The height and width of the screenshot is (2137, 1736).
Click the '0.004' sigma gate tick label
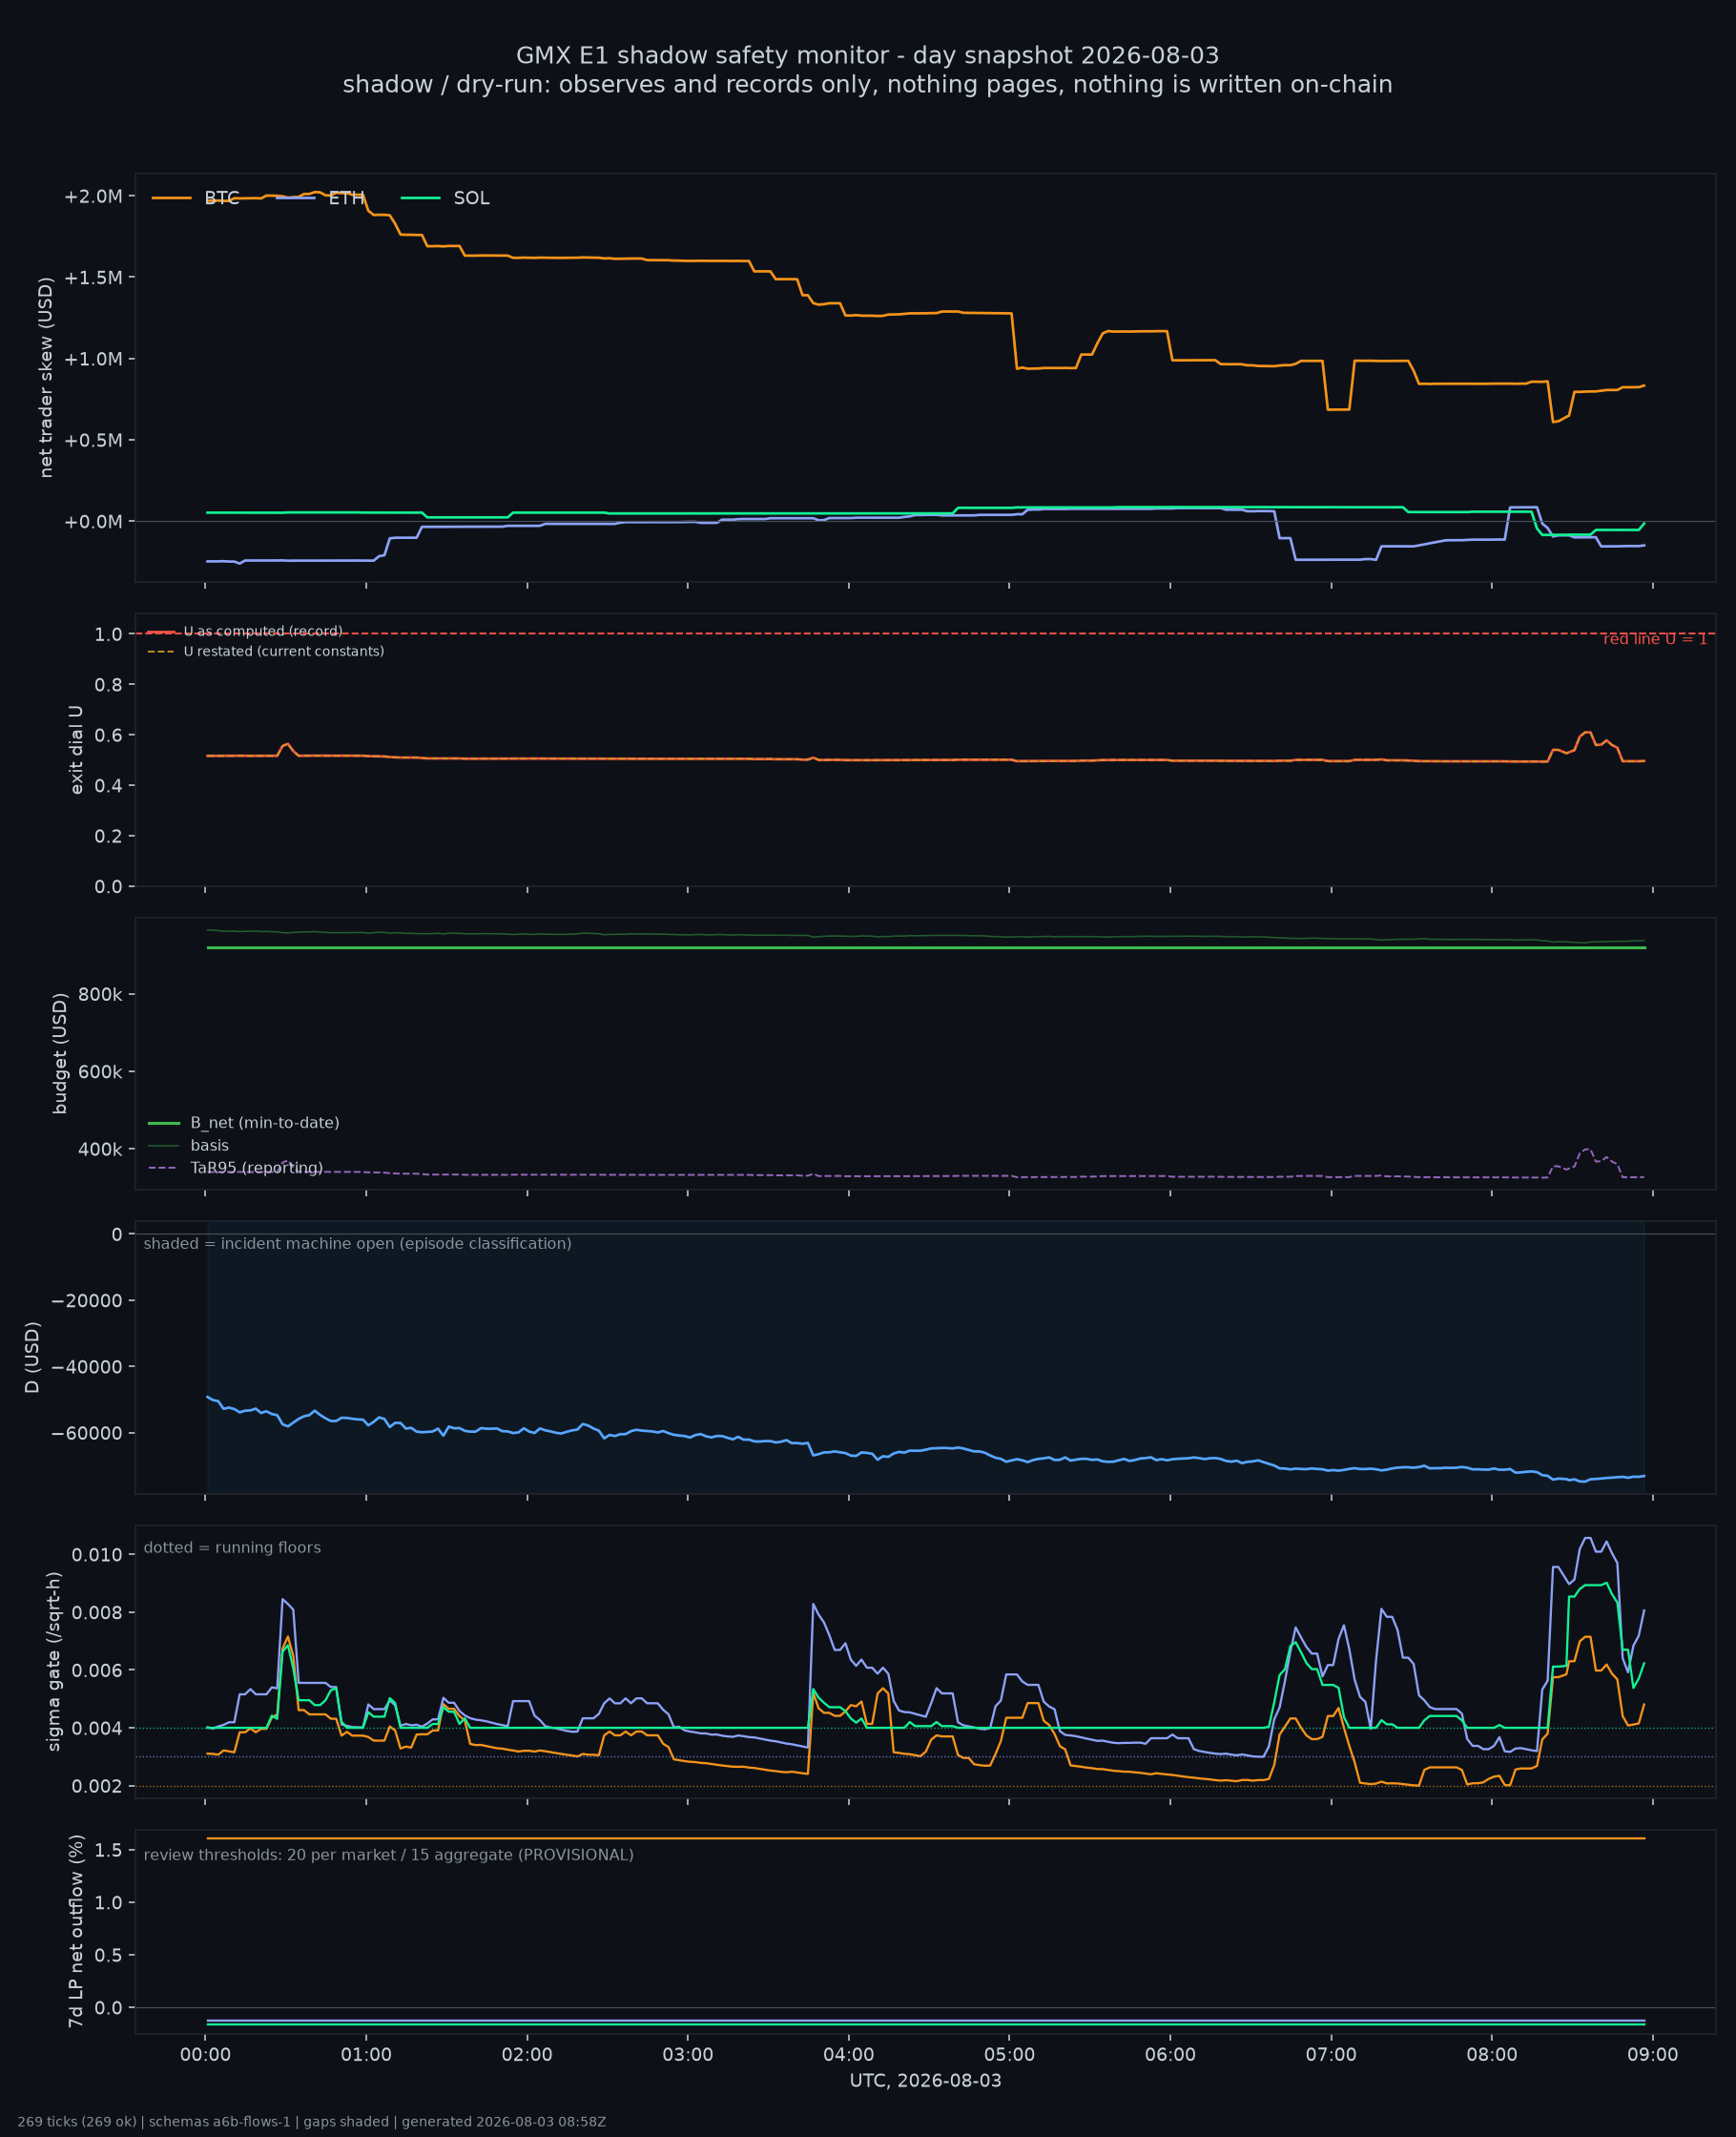(x=97, y=1729)
